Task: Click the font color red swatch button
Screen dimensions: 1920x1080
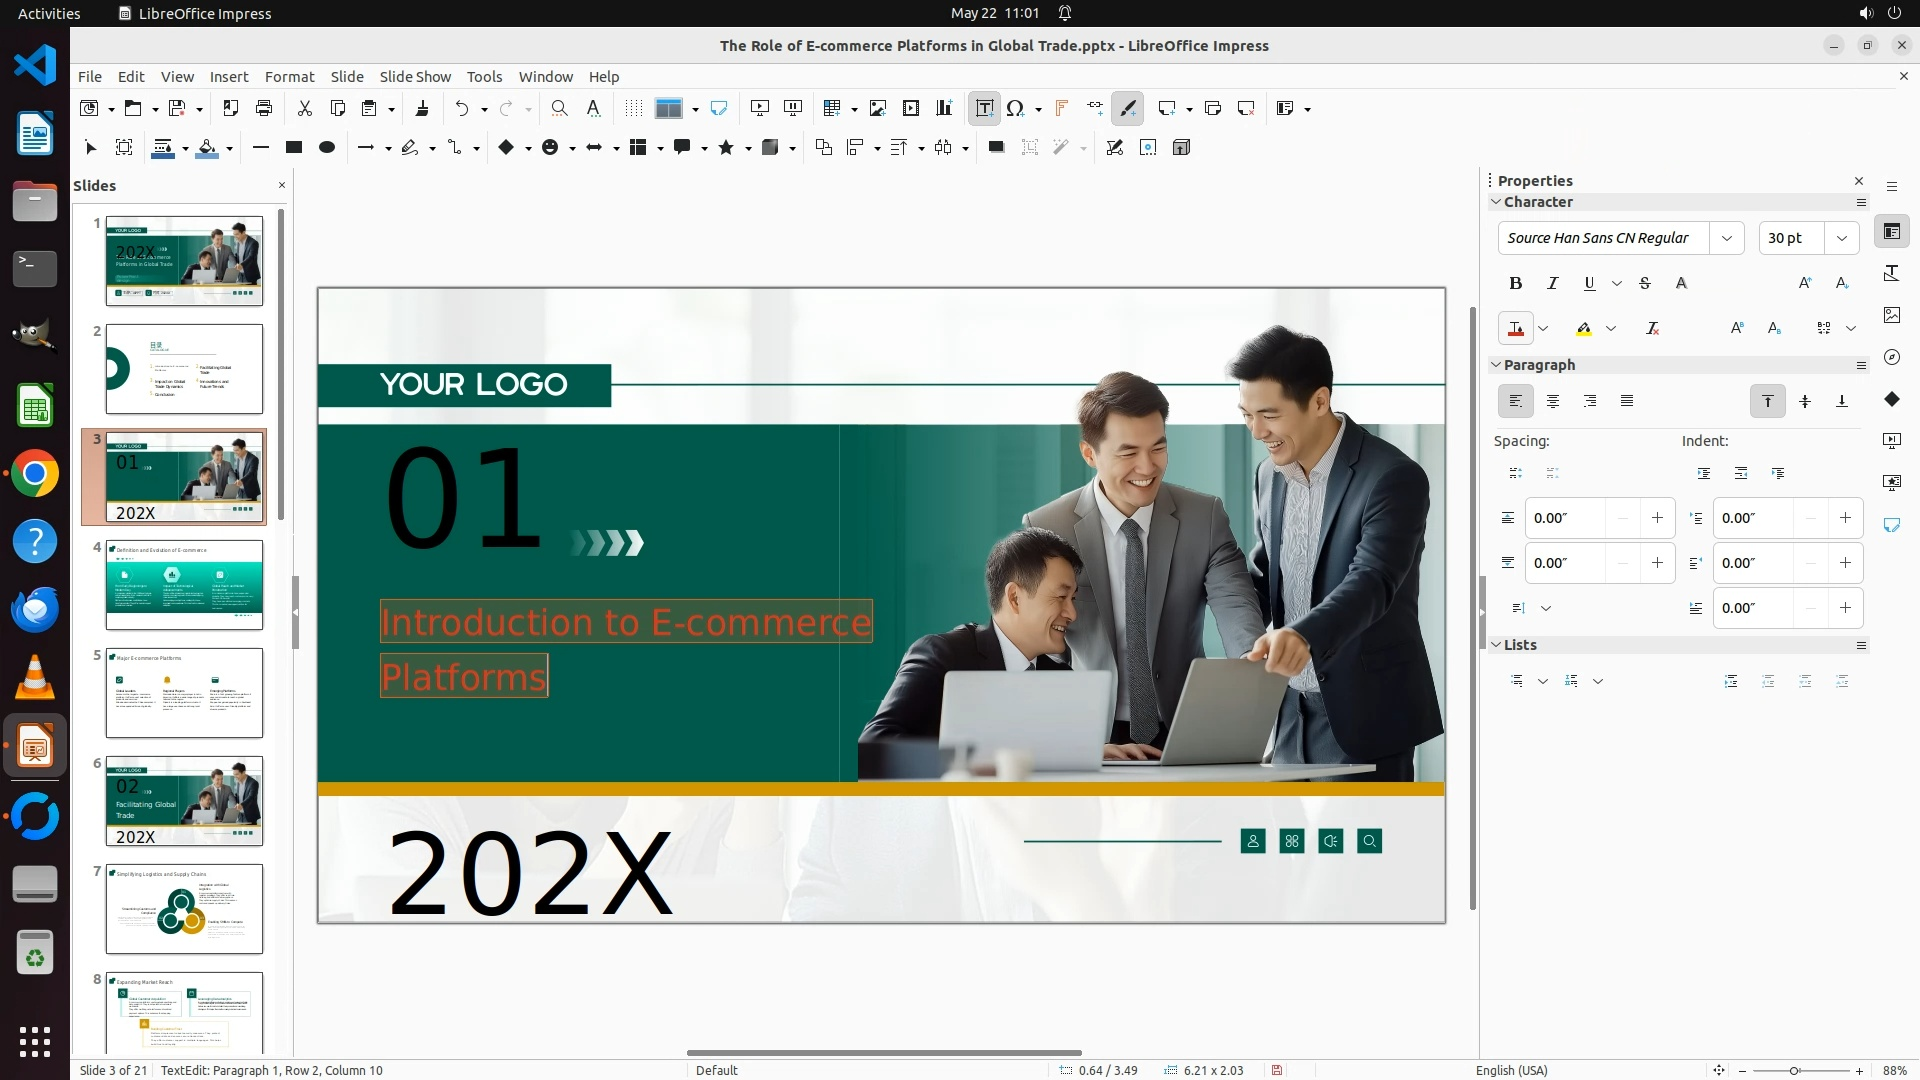Action: (x=1515, y=328)
